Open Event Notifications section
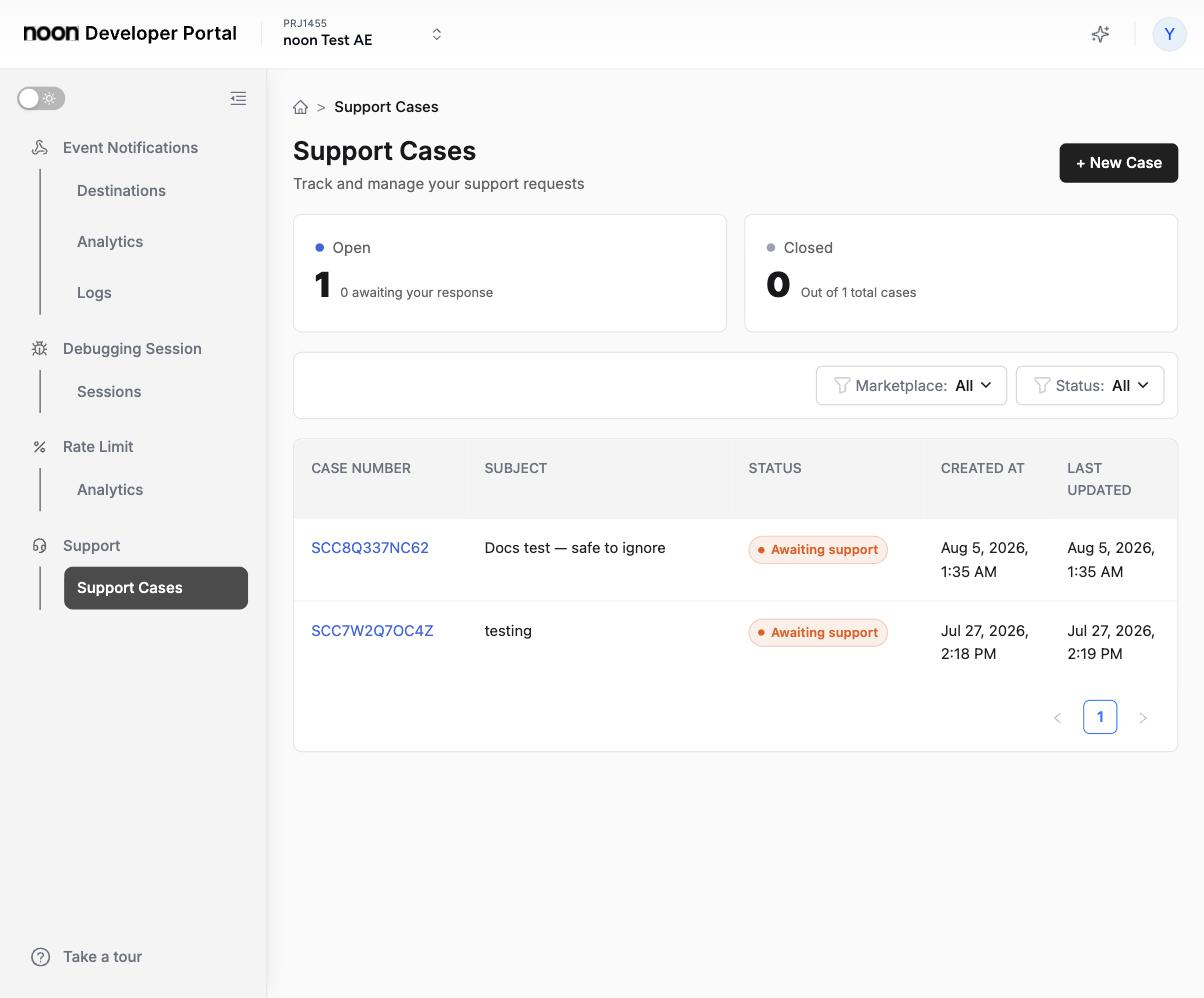The image size is (1204, 998). click(130, 148)
